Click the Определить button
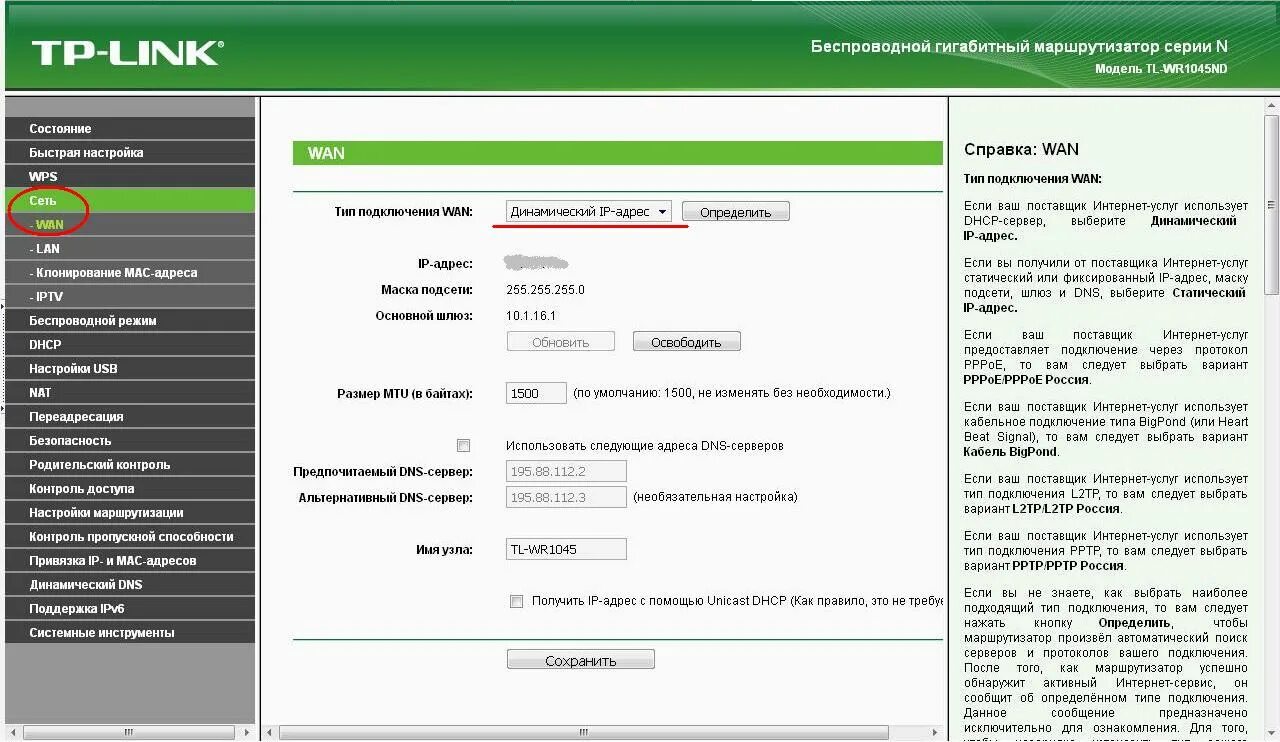The width and height of the screenshot is (1280, 742). click(736, 212)
